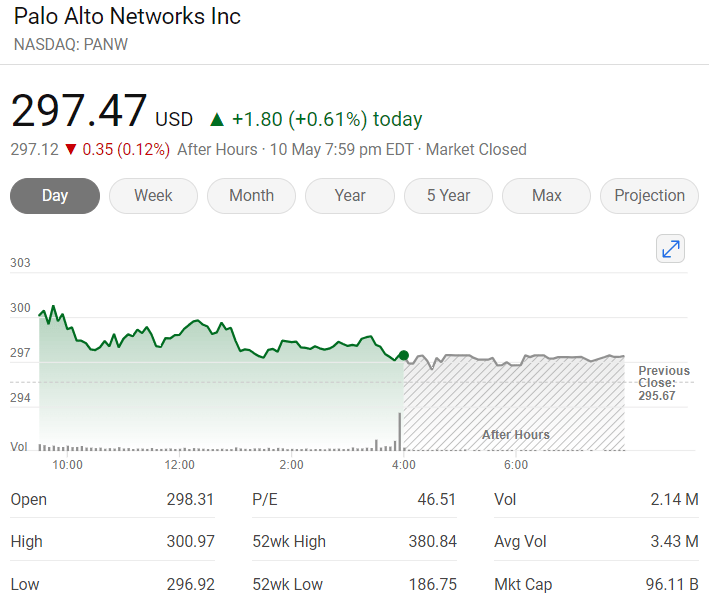Select the Day time range tab

[55, 196]
